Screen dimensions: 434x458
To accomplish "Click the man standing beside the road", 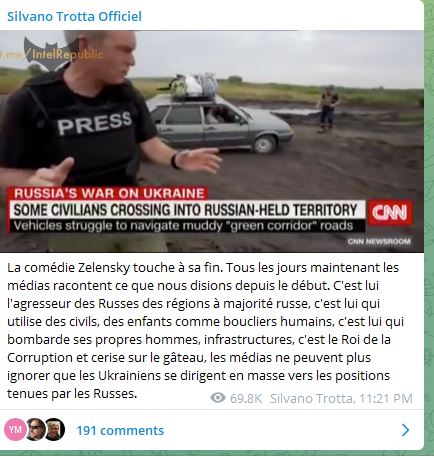I will tap(327, 109).
